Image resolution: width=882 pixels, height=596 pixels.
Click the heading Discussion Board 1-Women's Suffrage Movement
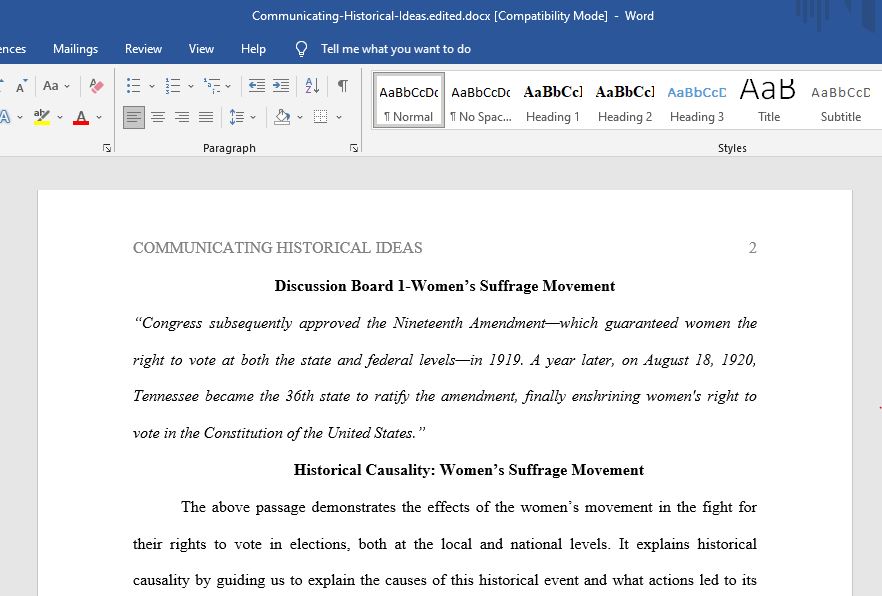point(445,286)
